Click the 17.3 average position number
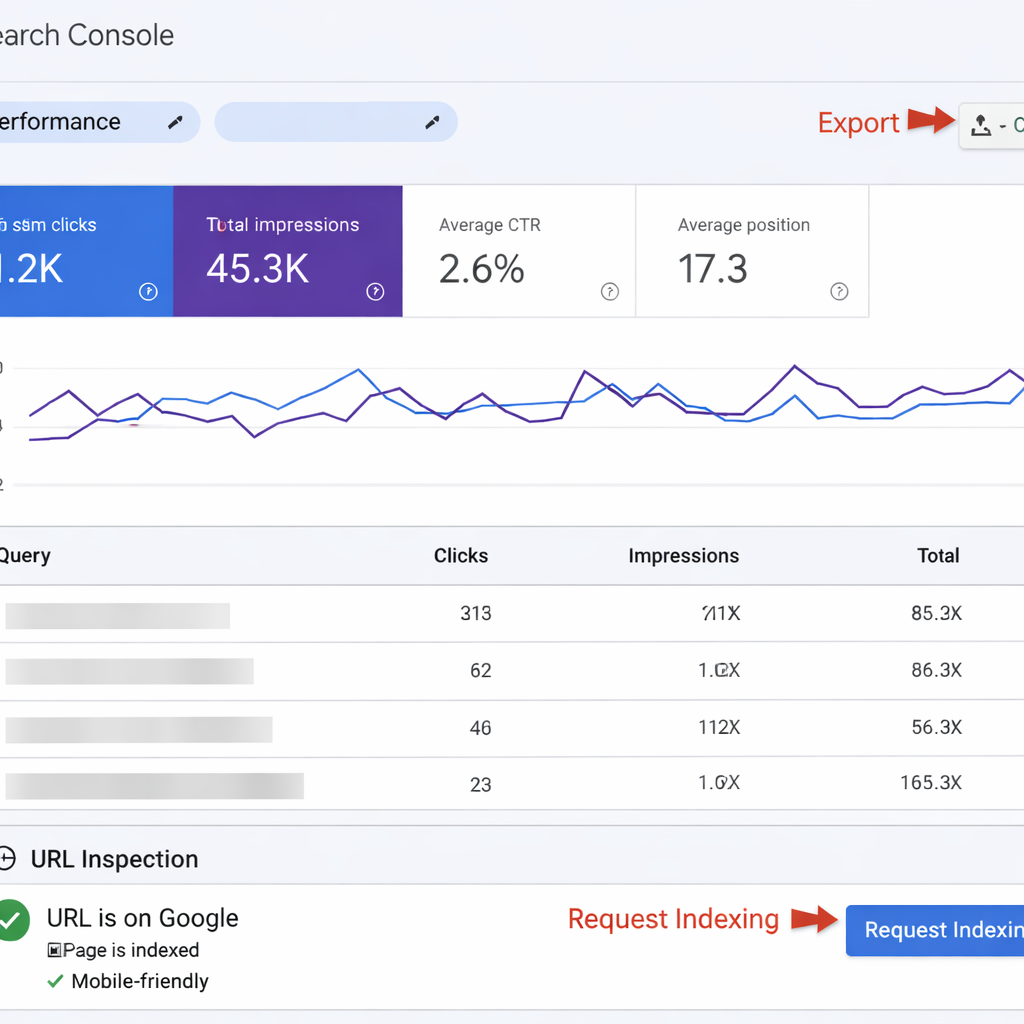The height and width of the screenshot is (1024, 1024). 712,268
